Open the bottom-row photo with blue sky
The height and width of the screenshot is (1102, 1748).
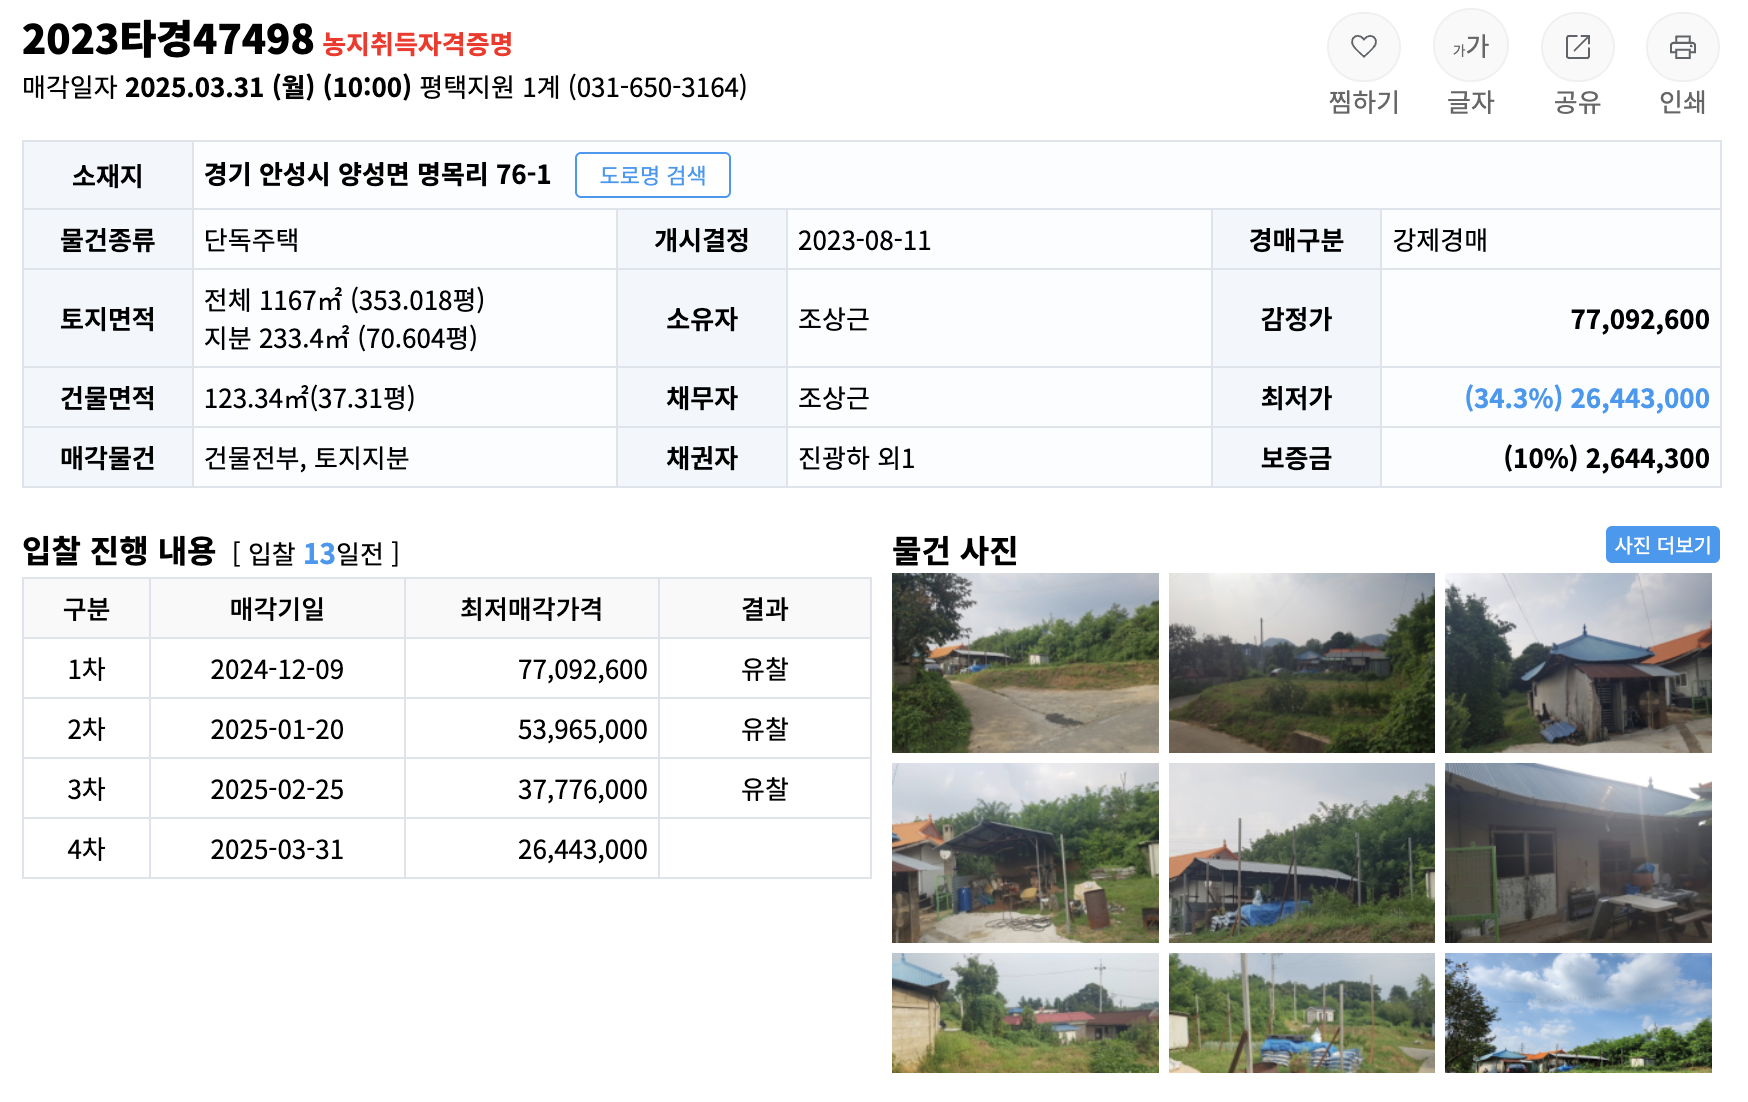(x=1578, y=1013)
